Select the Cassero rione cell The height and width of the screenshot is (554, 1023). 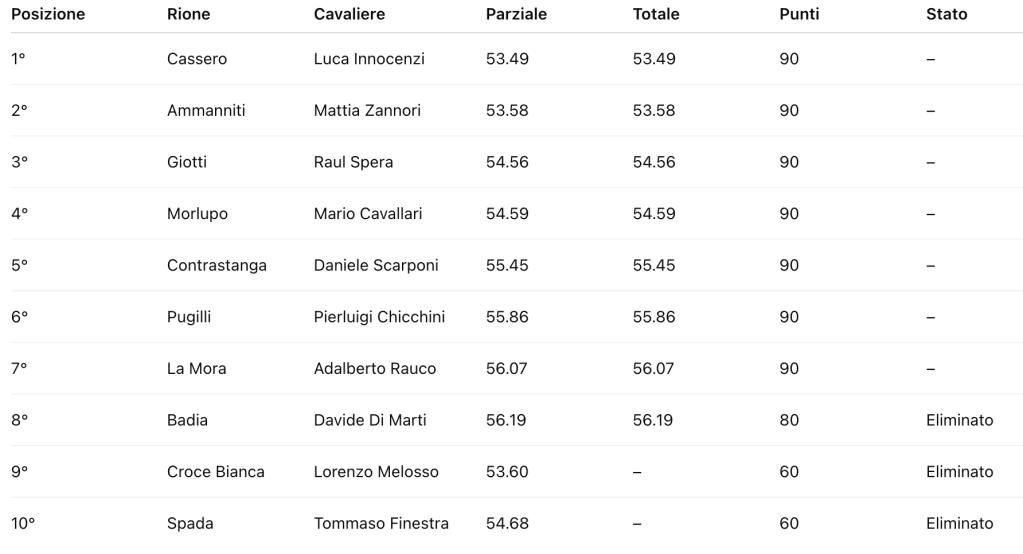click(197, 59)
